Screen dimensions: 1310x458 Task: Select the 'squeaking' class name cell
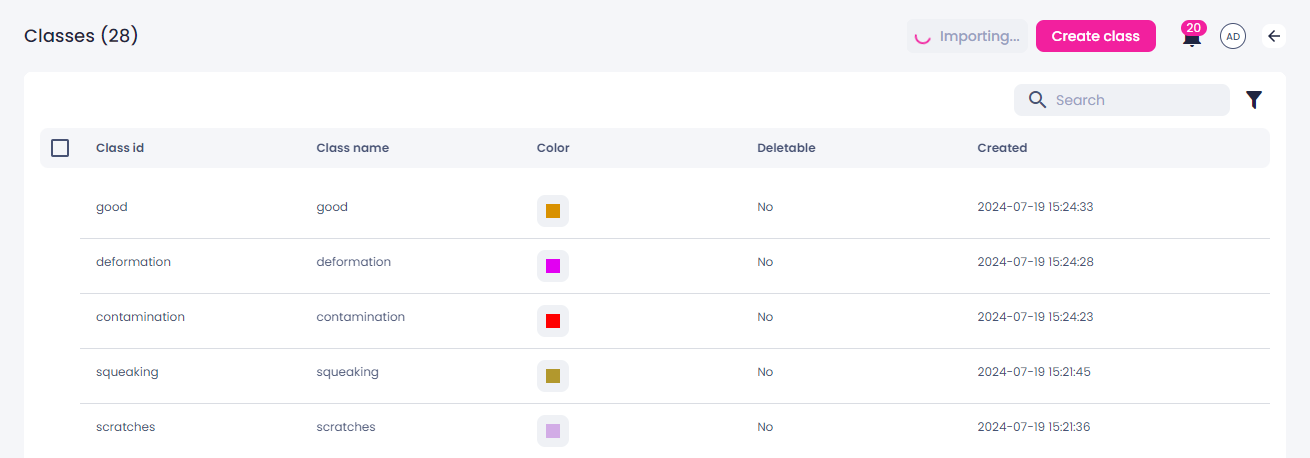coord(347,372)
